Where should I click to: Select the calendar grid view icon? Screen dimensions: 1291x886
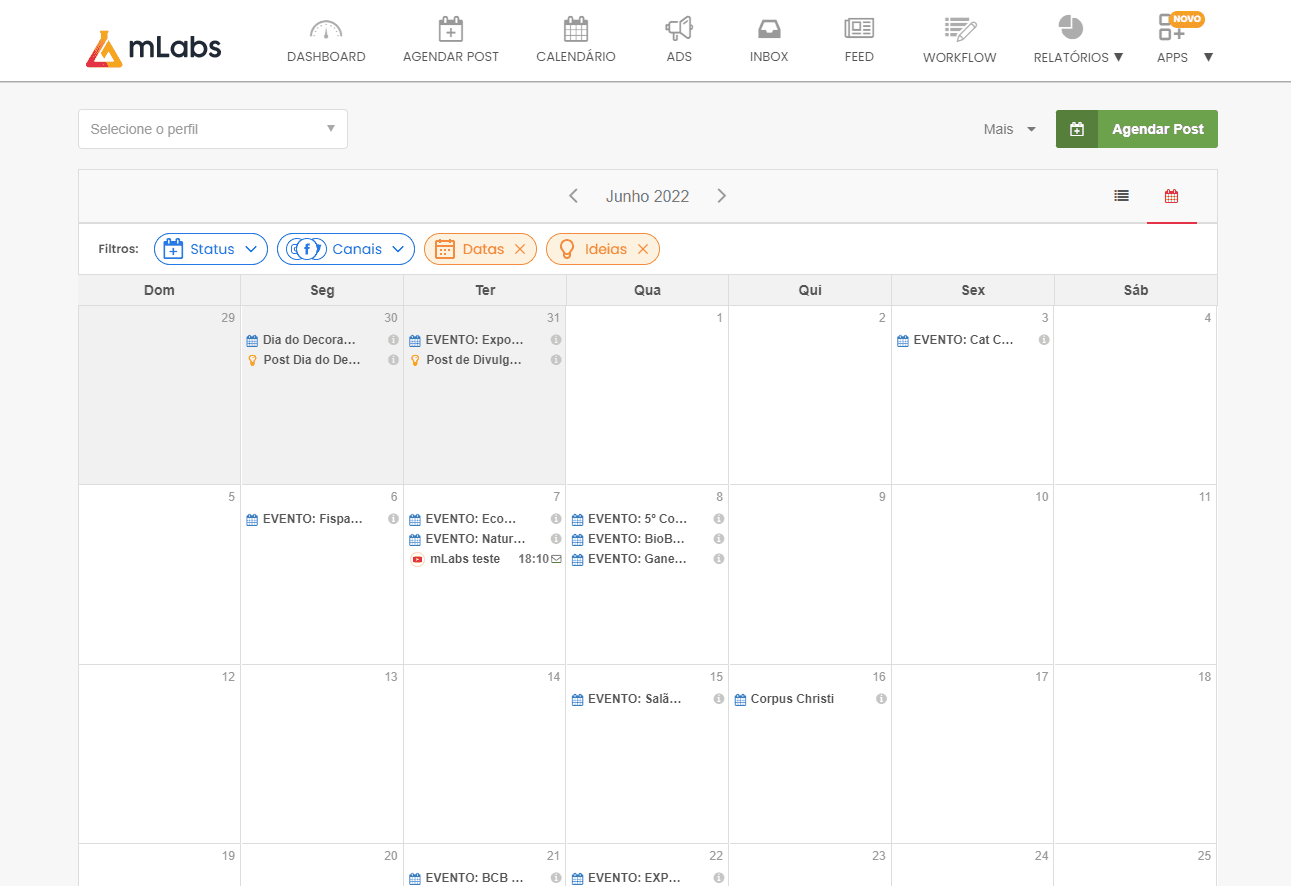pos(1171,196)
